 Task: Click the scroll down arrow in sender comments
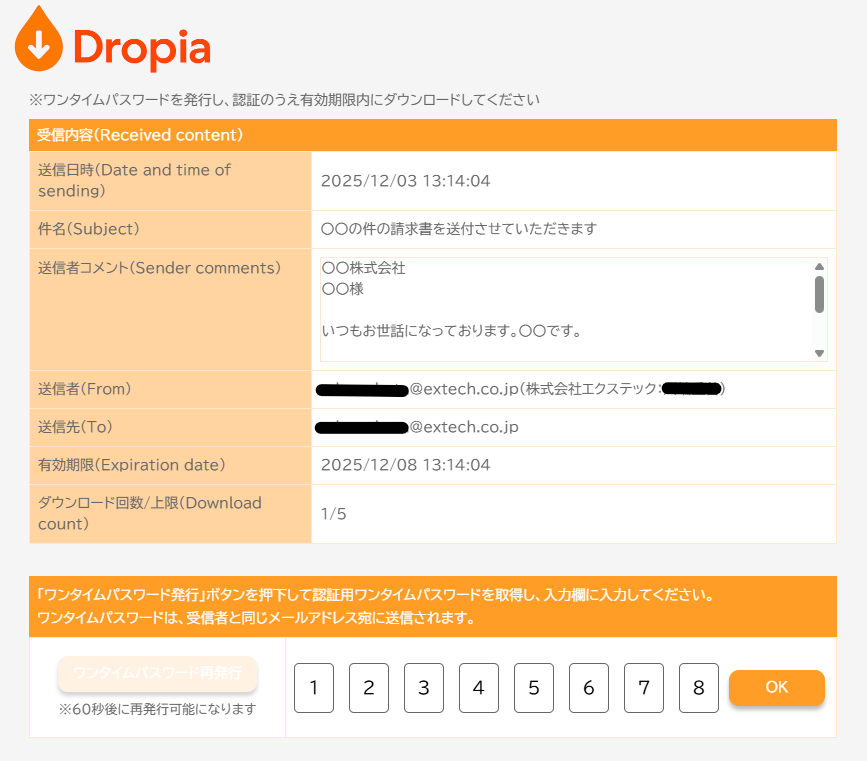819,353
